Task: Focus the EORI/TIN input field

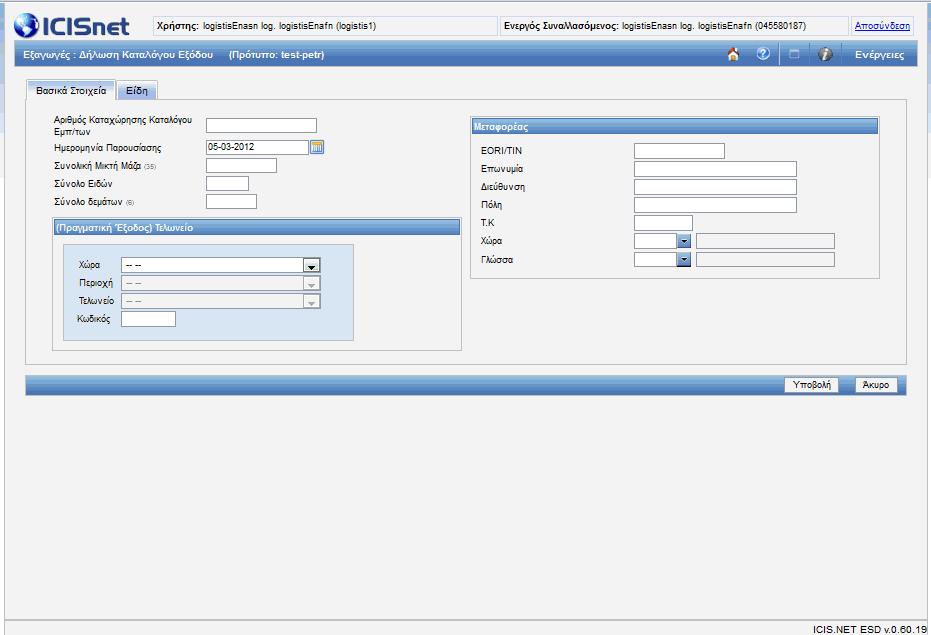Action: 679,151
